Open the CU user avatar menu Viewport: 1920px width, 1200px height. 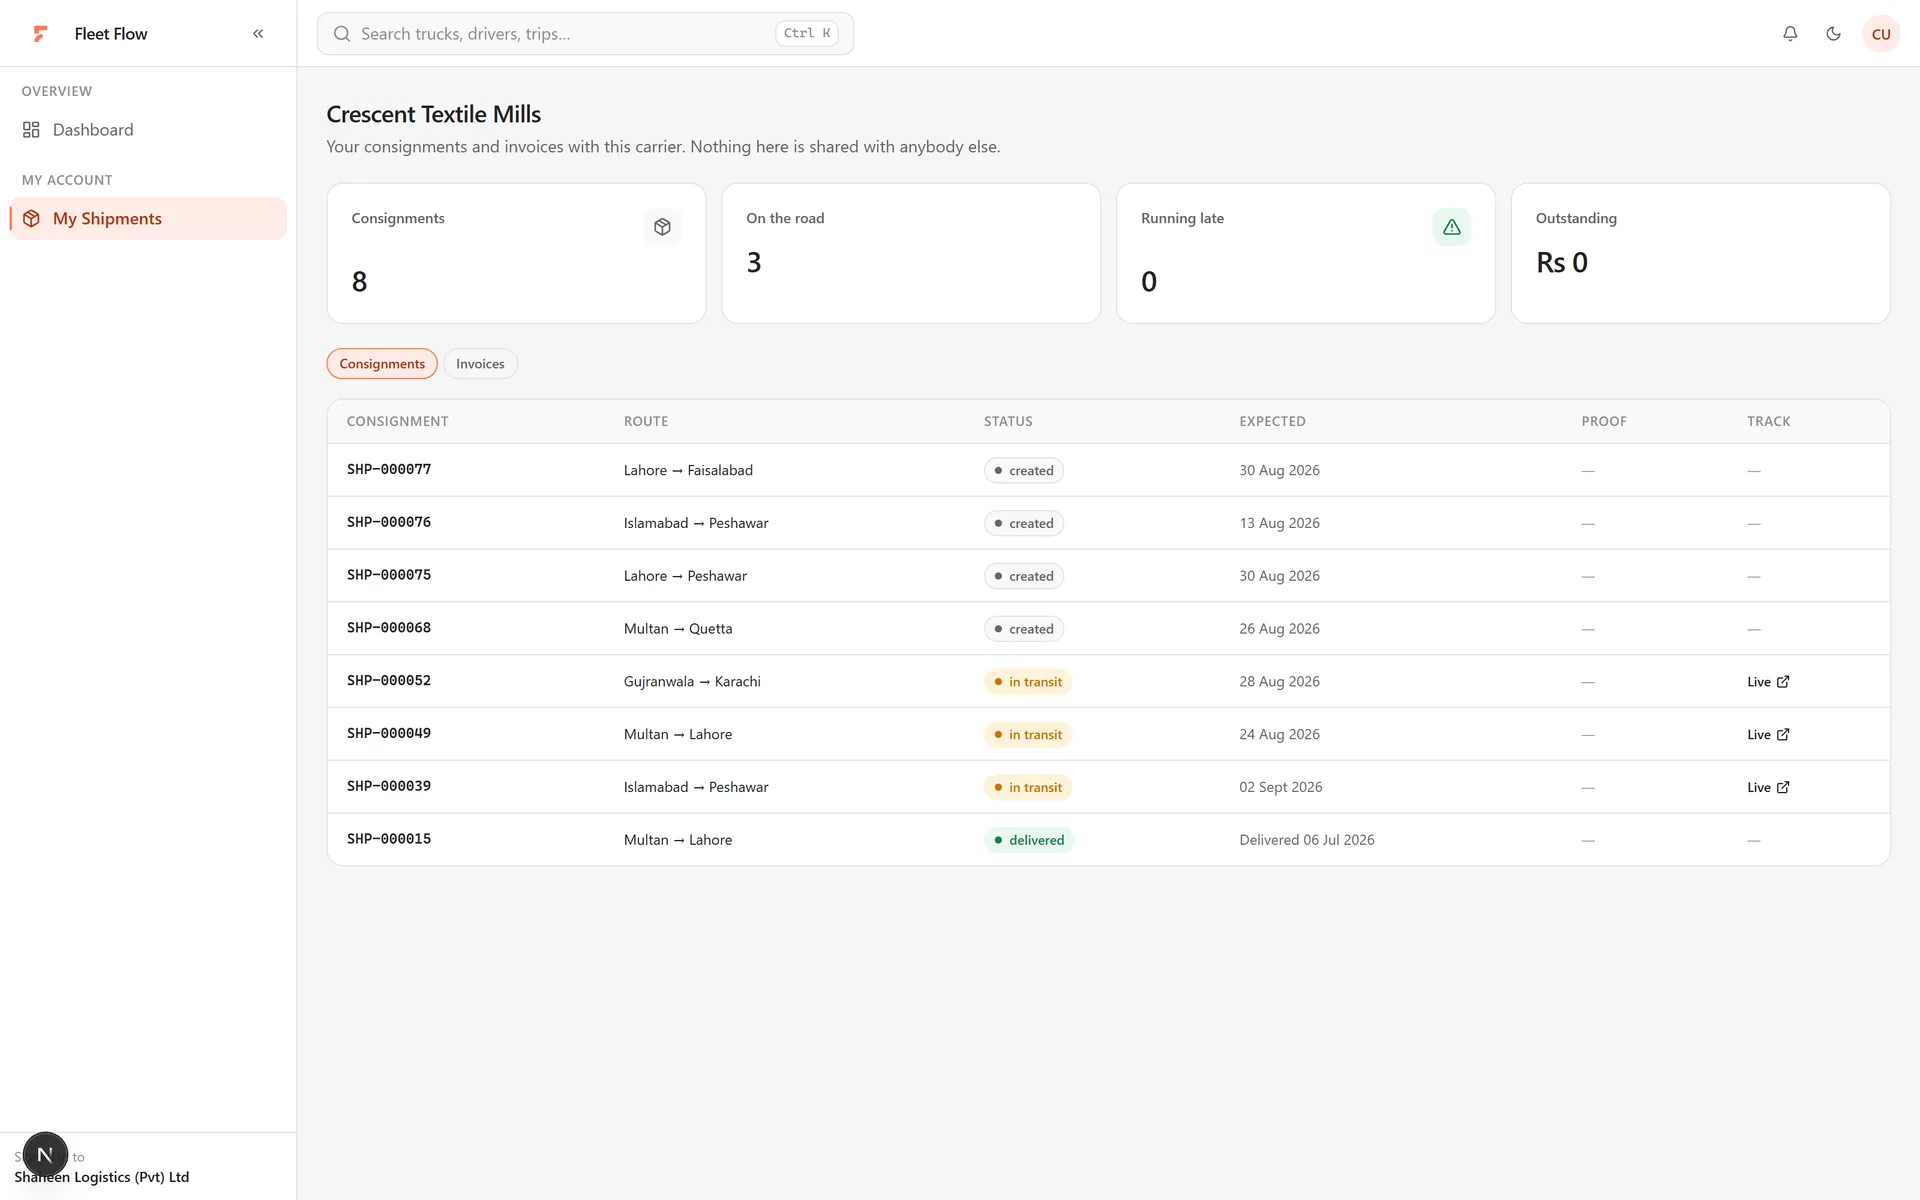[1880, 34]
